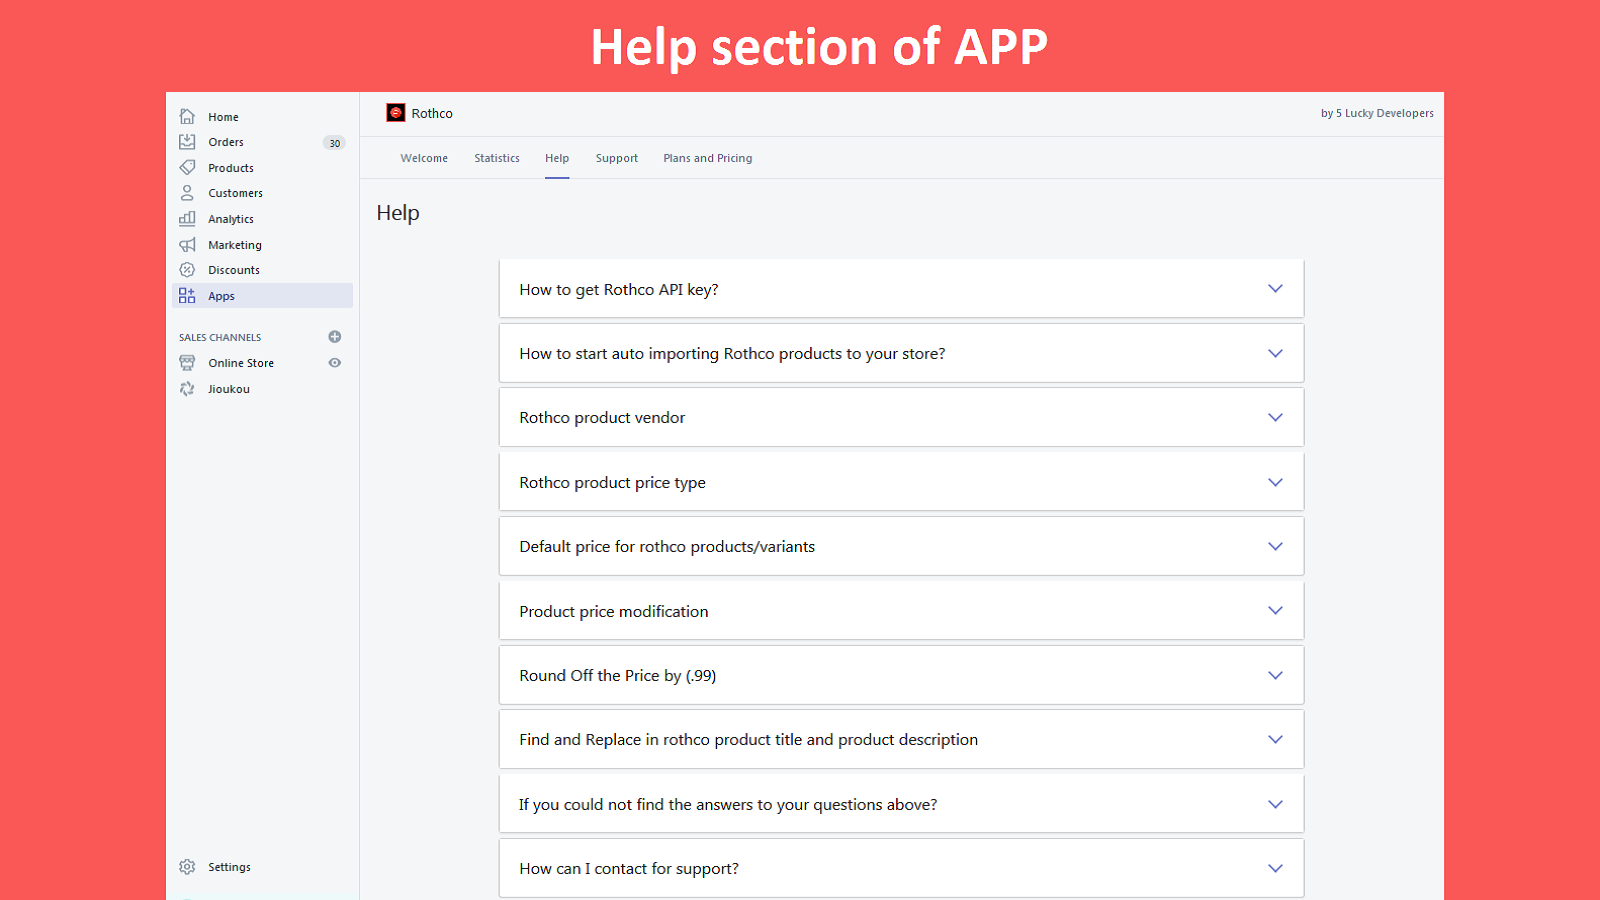Click the Discounts percent icon
Image resolution: width=1600 pixels, height=900 pixels.
[x=187, y=269]
